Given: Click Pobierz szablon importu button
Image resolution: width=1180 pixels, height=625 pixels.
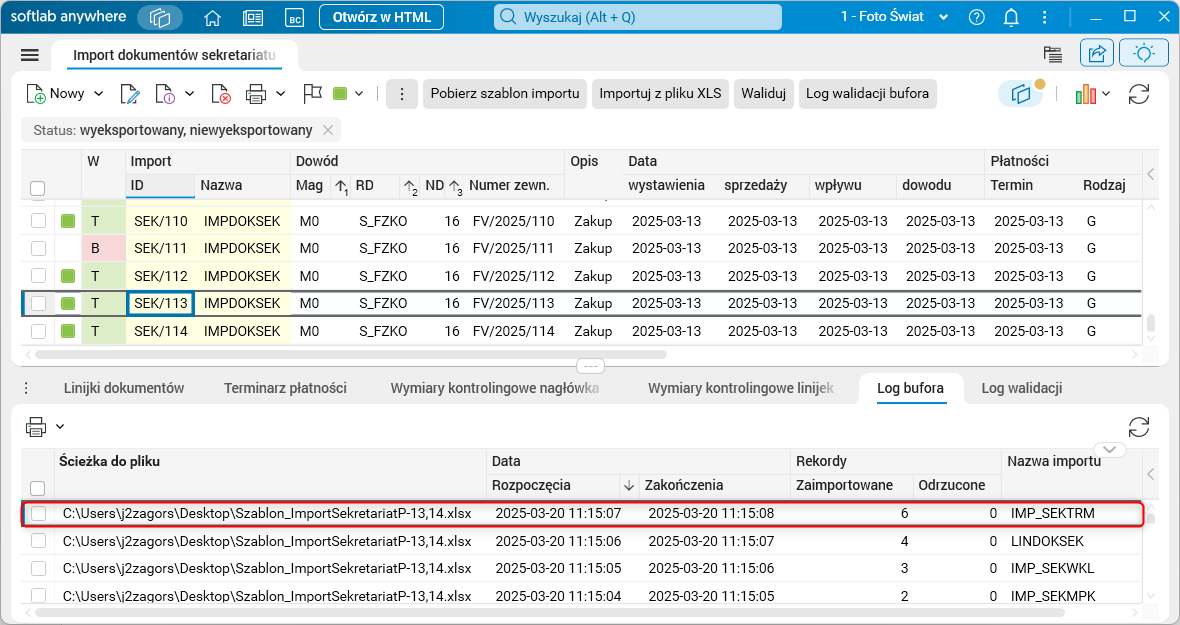Looking at the screenshot, I should click(x=505, y=94).
